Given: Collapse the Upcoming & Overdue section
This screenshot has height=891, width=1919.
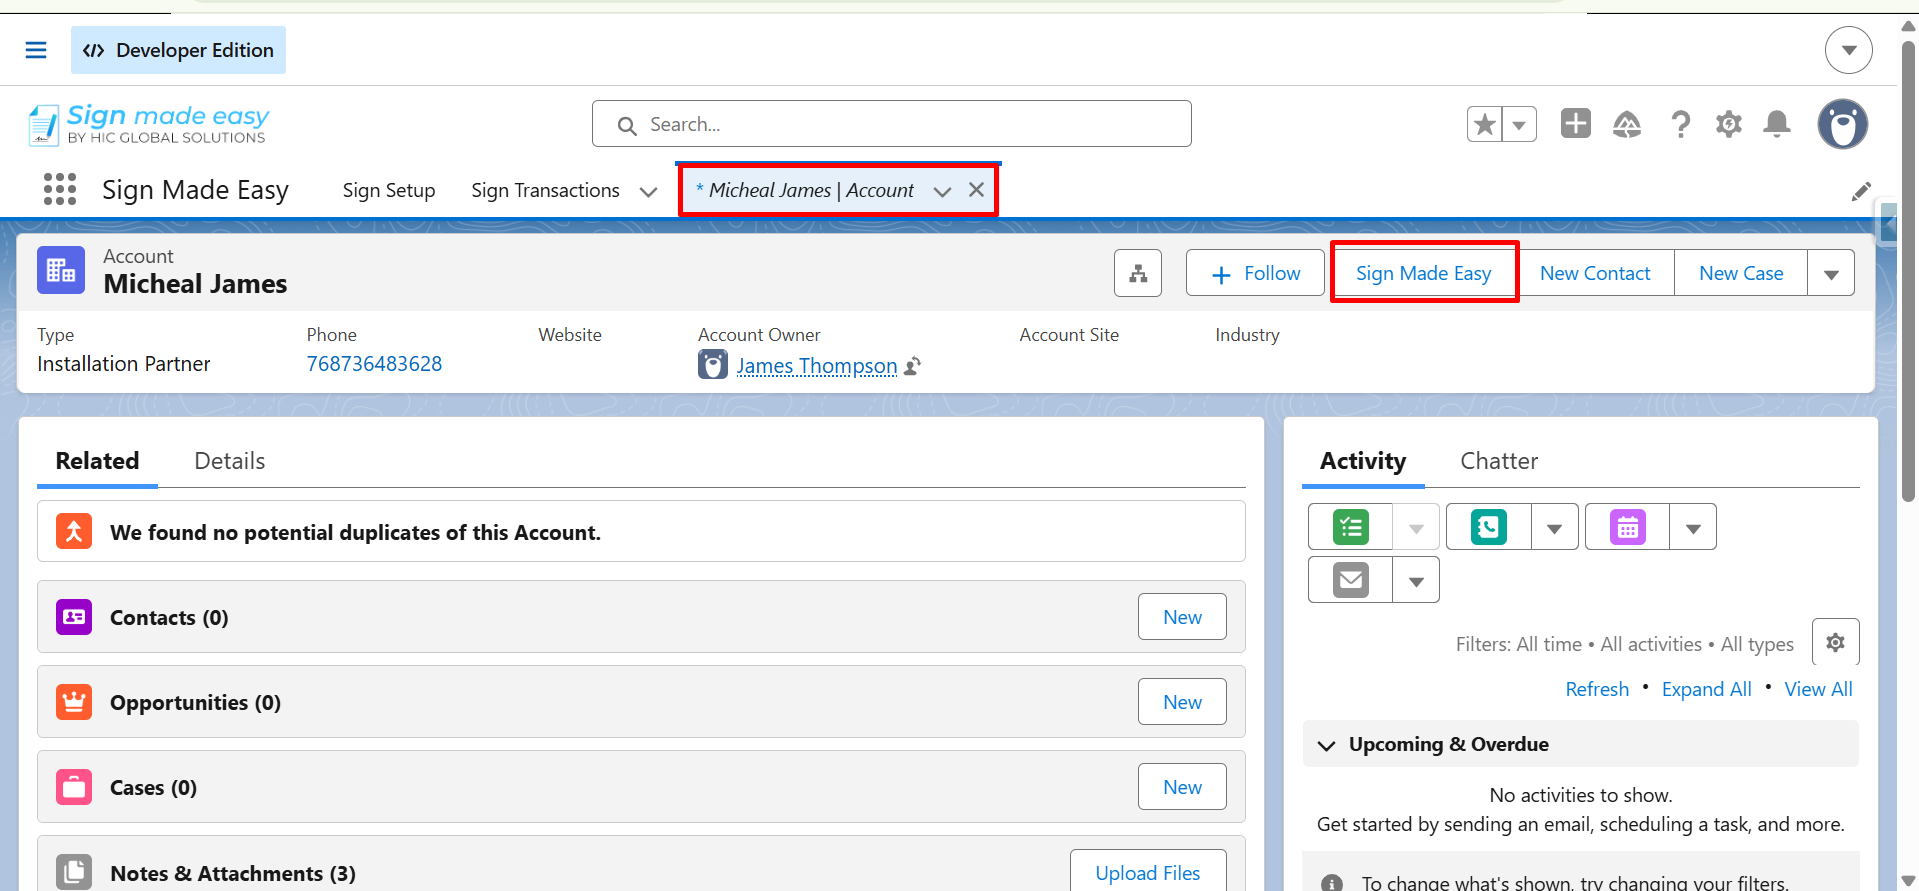Looking at the screenshot, I should pos(1327,745).
